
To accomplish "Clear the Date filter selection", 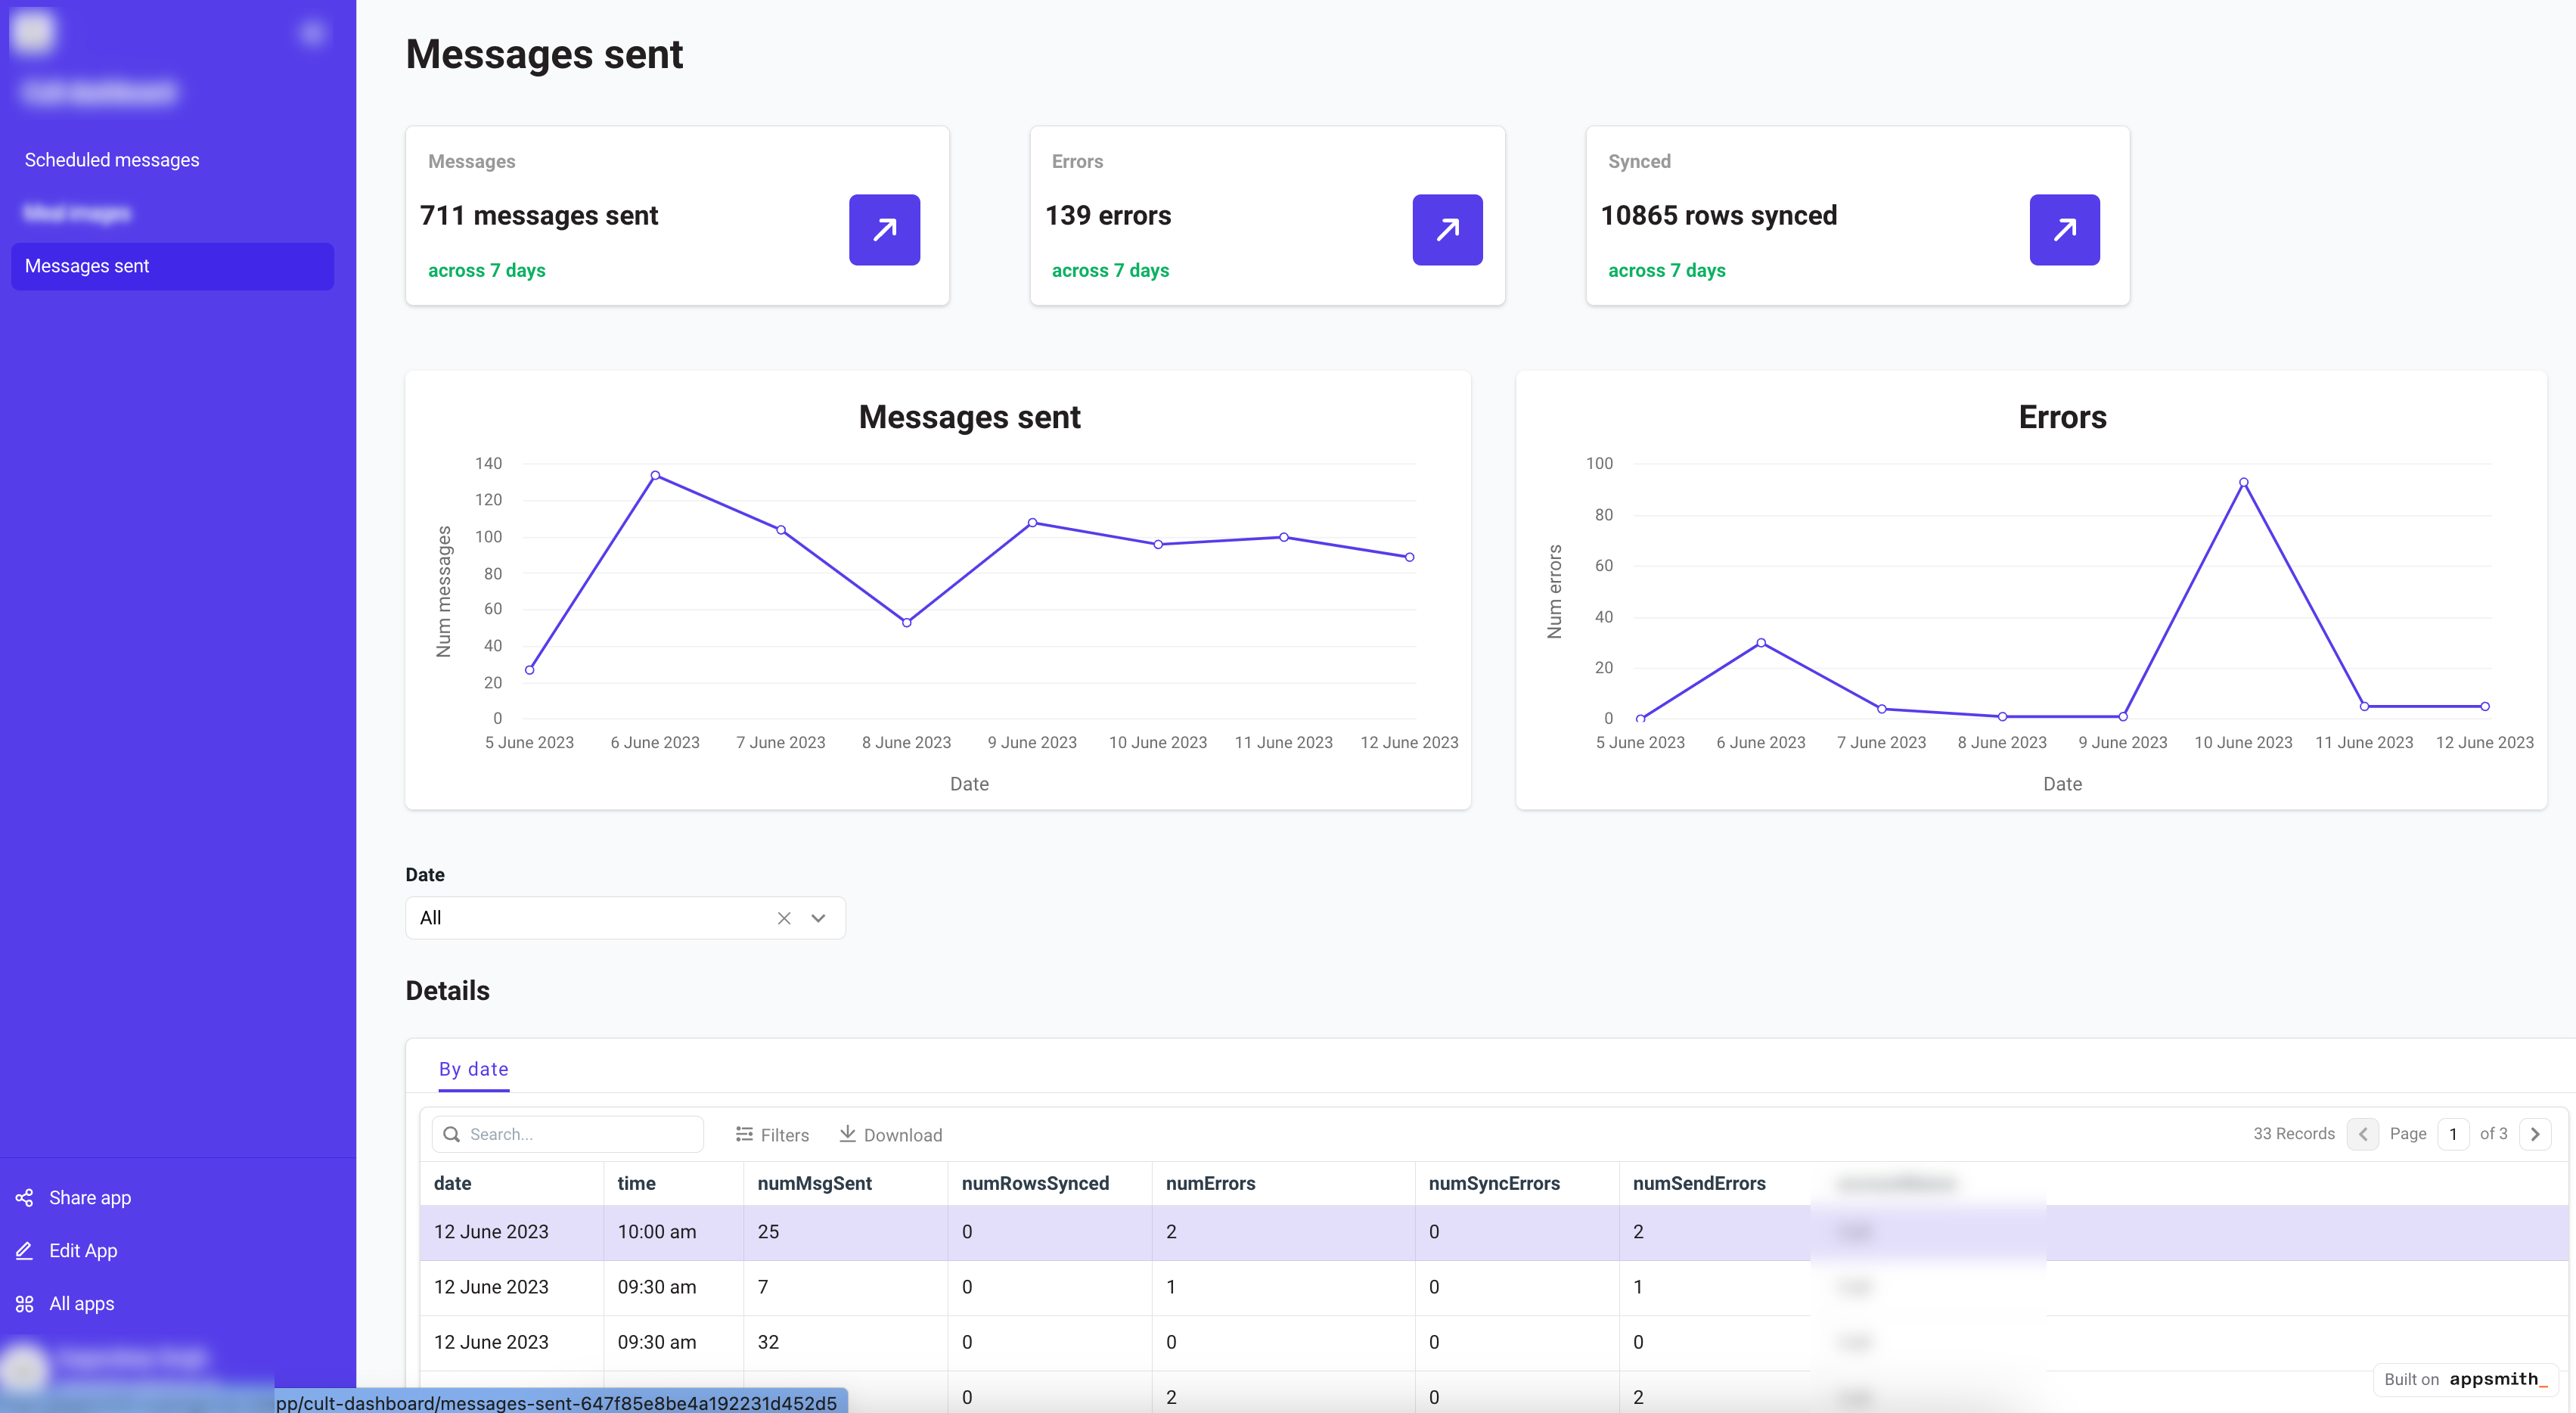I will [x=784, y=918].
